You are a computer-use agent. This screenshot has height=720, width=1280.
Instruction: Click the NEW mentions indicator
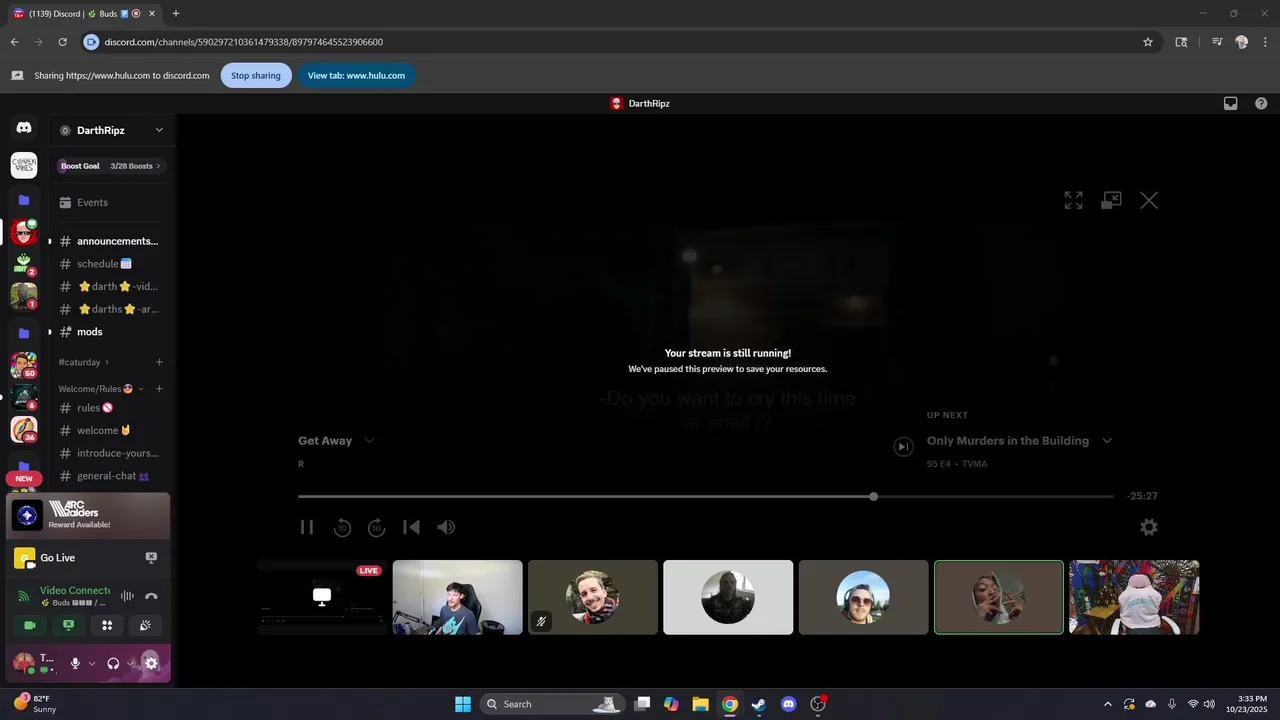(24, 478)
